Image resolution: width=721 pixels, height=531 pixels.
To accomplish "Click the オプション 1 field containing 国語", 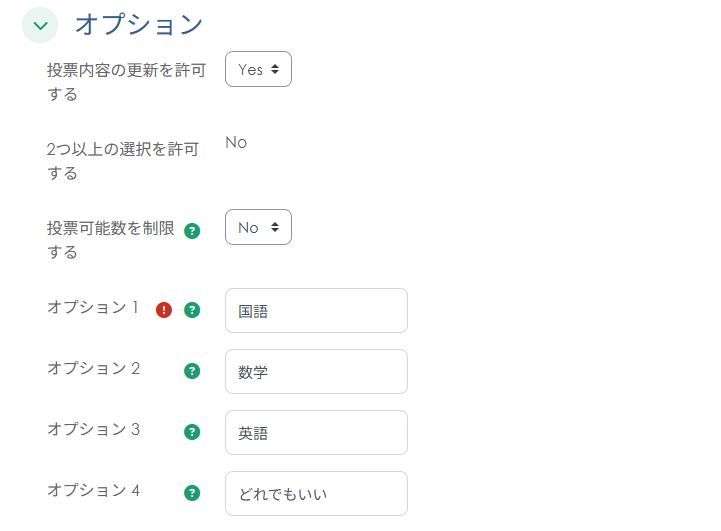I will (316, 310).
